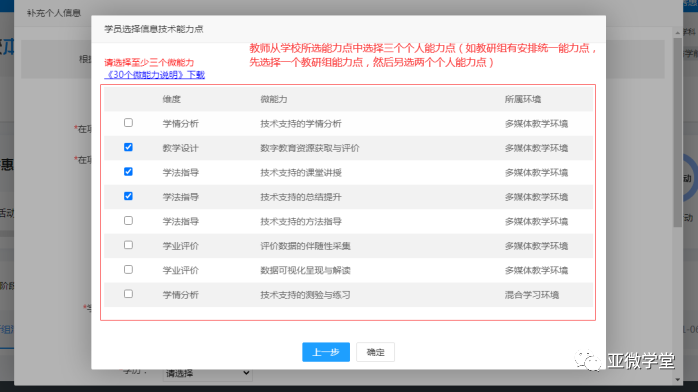Check the 技术支持的方法指导 checkbox
This screenshot has width=698, height=392.
(x=128, y=220)
